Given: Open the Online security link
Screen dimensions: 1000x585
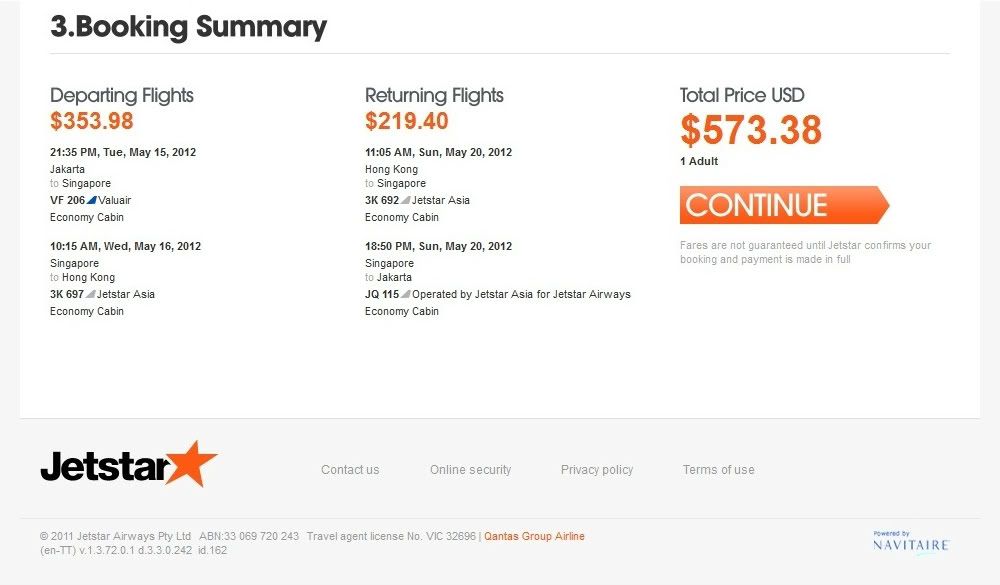Looking at the screenshot, I should point(471,470).
